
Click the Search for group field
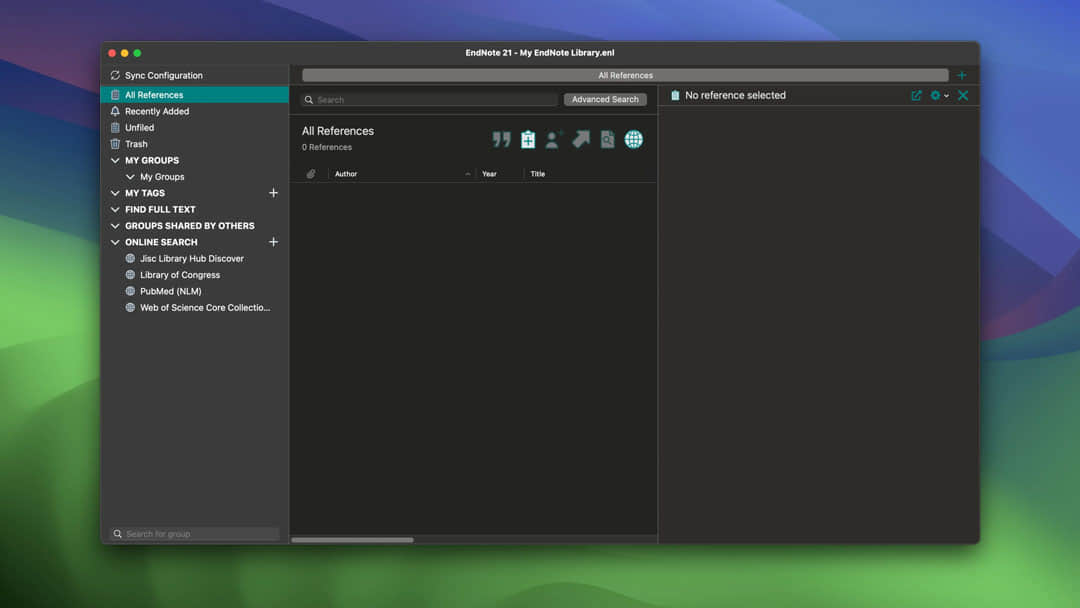(192, 533)
